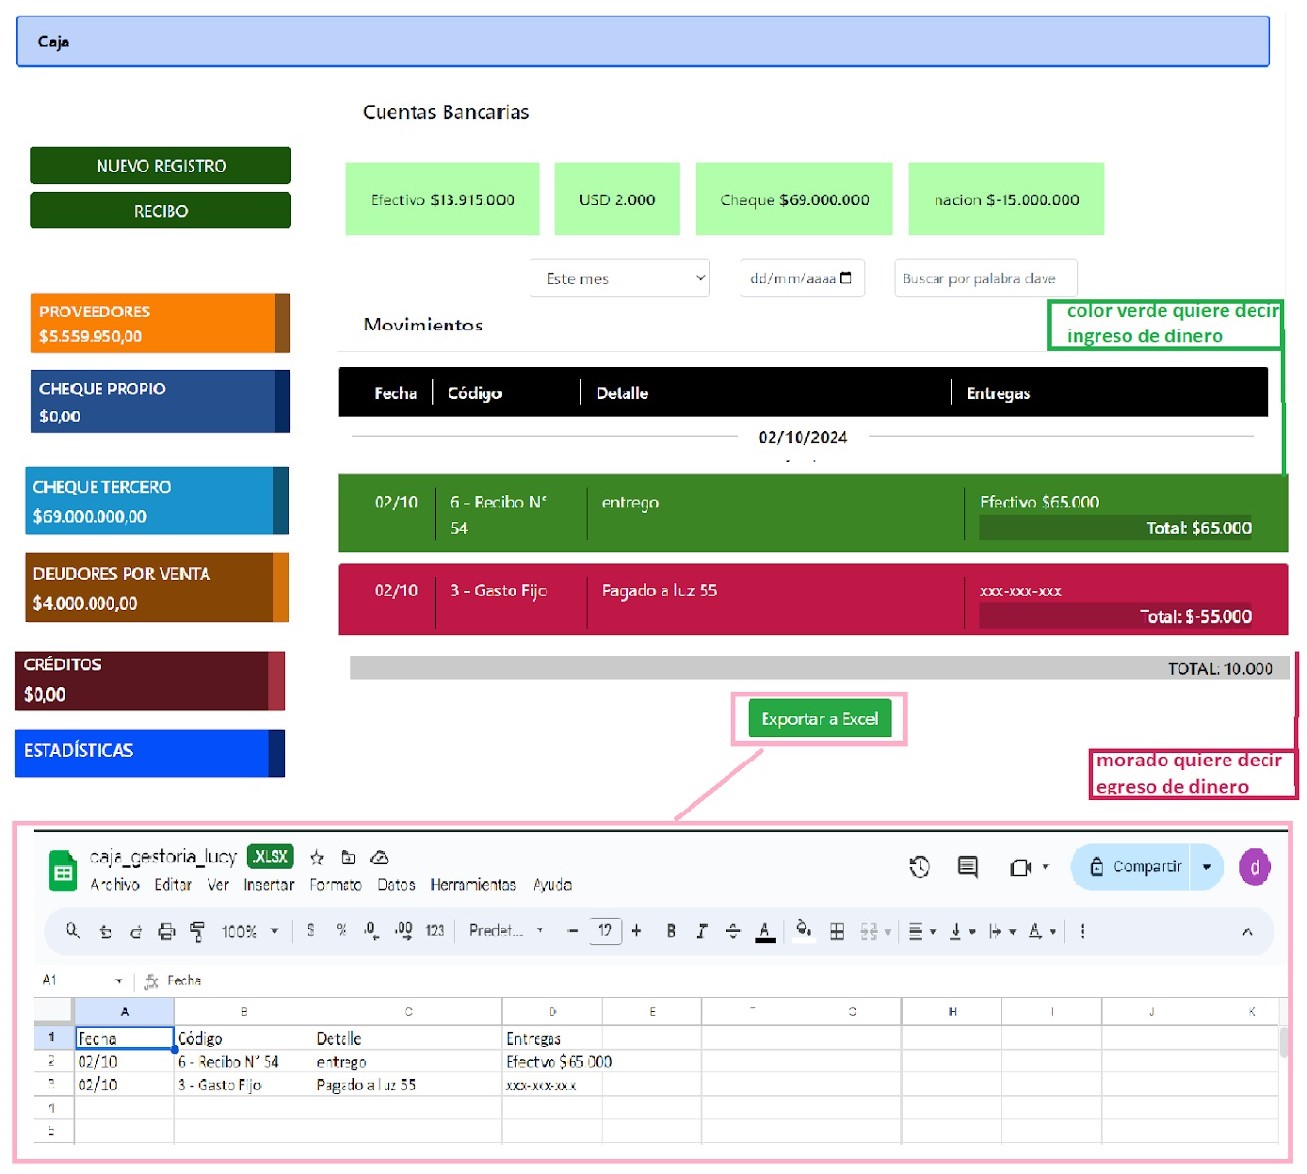Click the move-to-folder icon beside the file name
The image size is (1307, 1174).
click(348, 857)
